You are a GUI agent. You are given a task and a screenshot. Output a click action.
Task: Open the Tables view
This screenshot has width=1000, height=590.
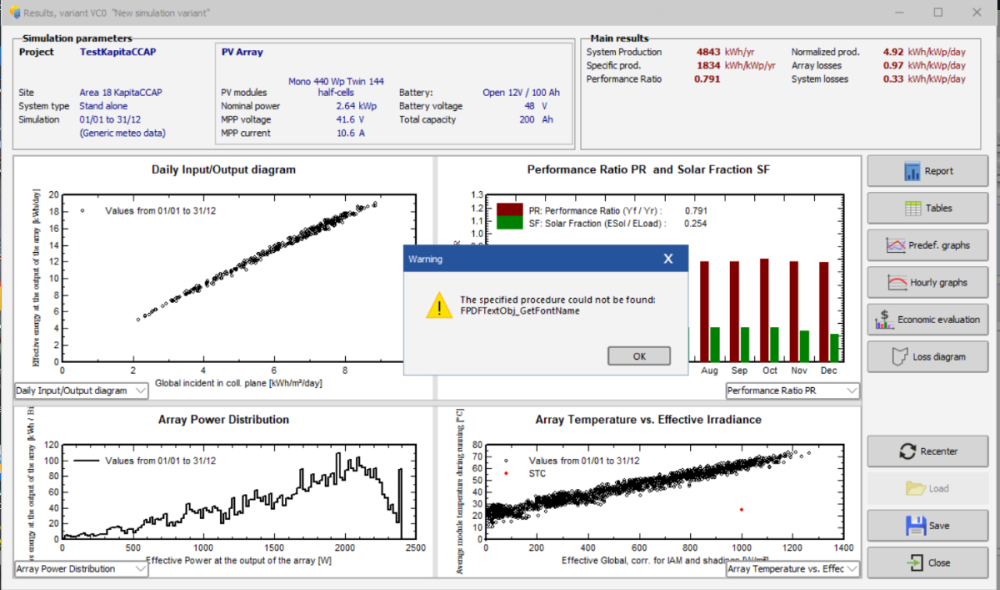point(926,208)
